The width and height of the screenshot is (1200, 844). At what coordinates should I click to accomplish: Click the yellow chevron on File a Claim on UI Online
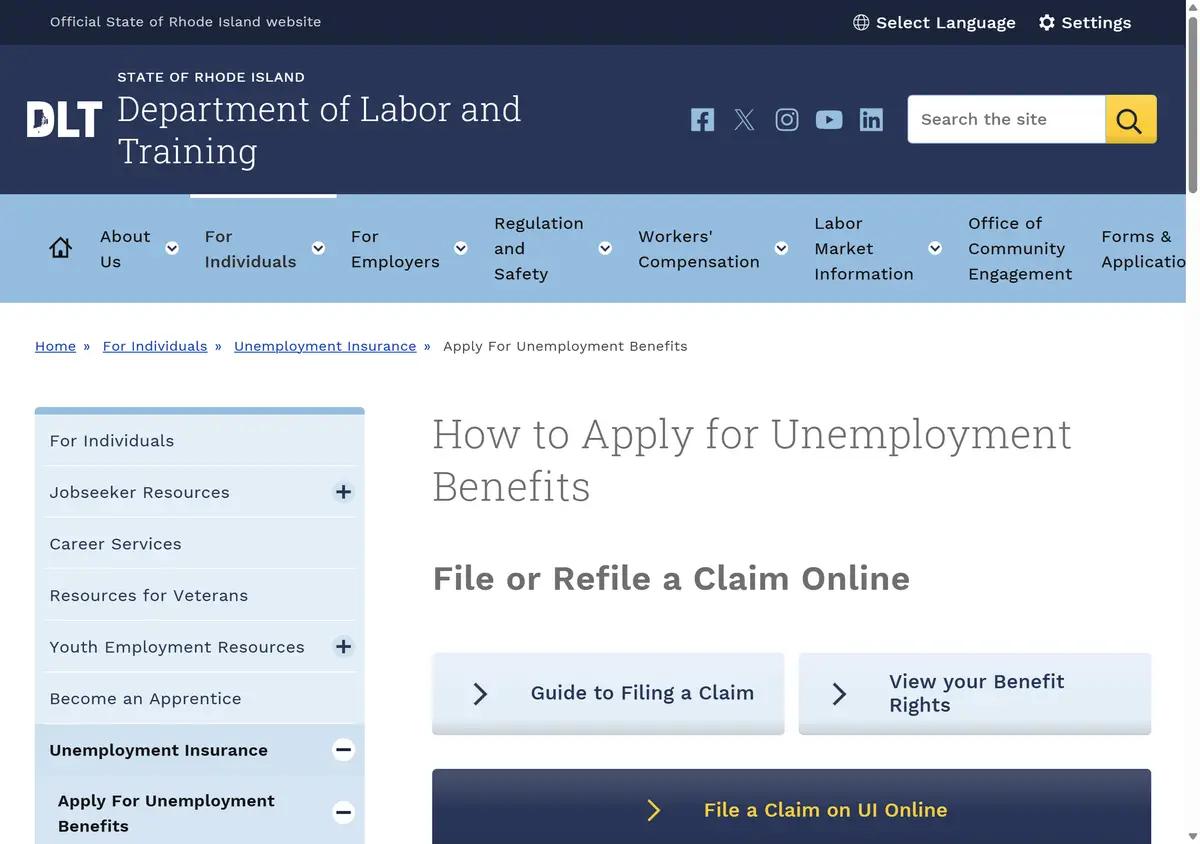coord(654,810)
